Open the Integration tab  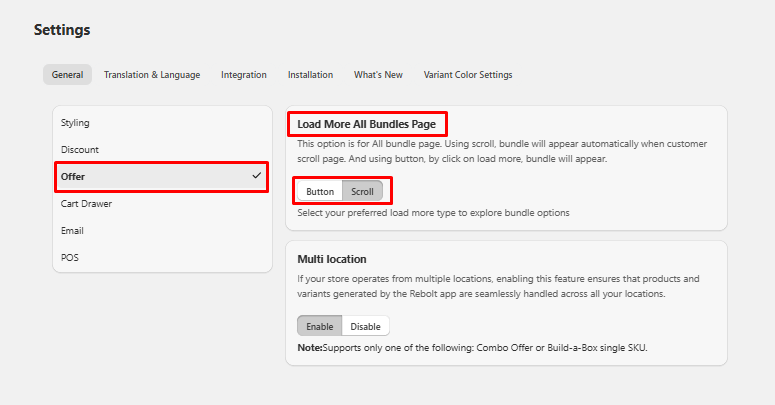[x=244, y=75]
